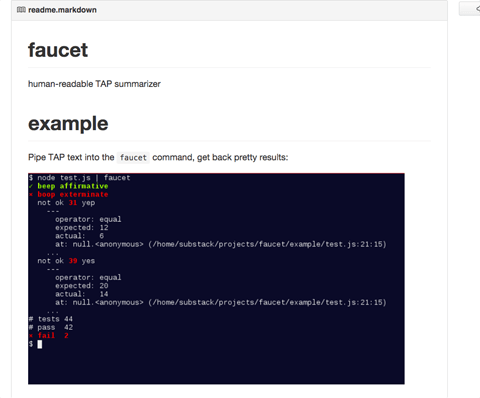Click the readme.markdown file title
The height and width of the screenshot is (398, 480).
[62, 10]
